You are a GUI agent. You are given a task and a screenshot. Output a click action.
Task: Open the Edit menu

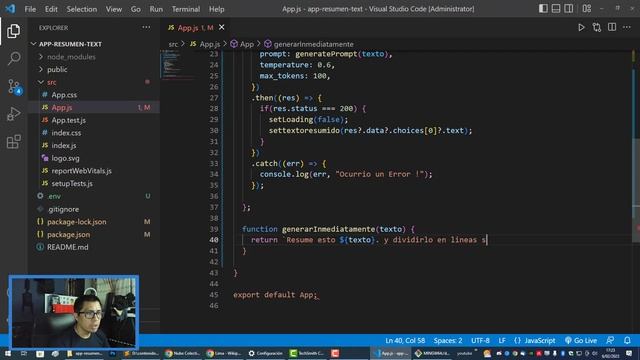point(51,9)
